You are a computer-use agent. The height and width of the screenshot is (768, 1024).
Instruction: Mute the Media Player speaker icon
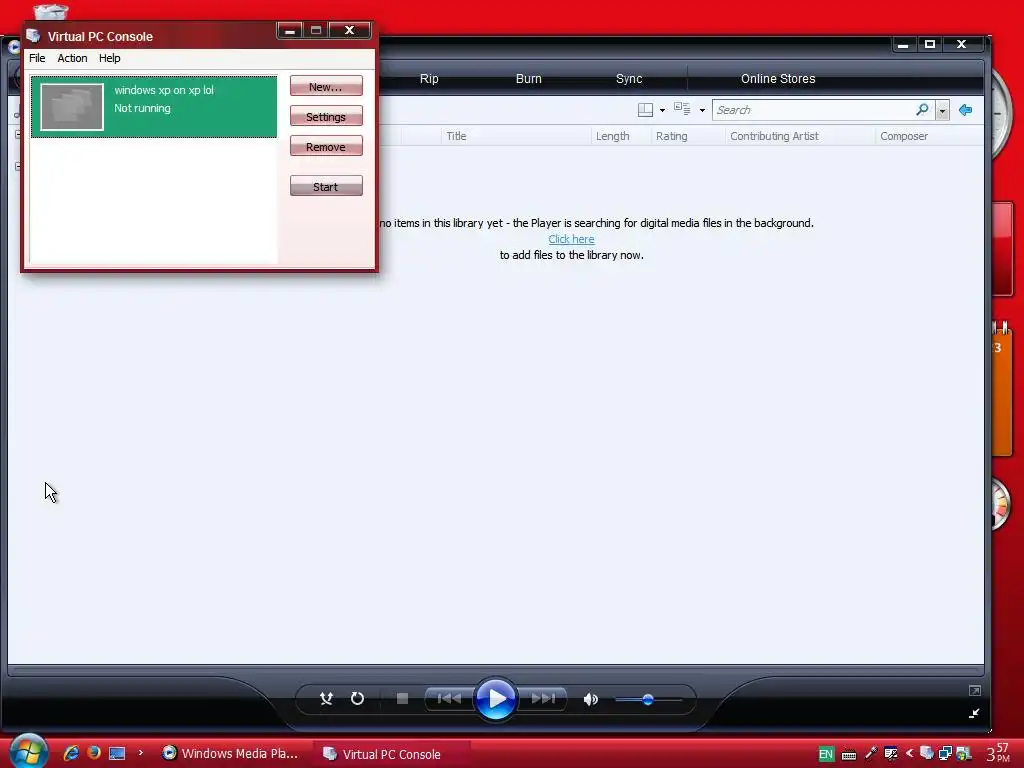tap(590, 699)
